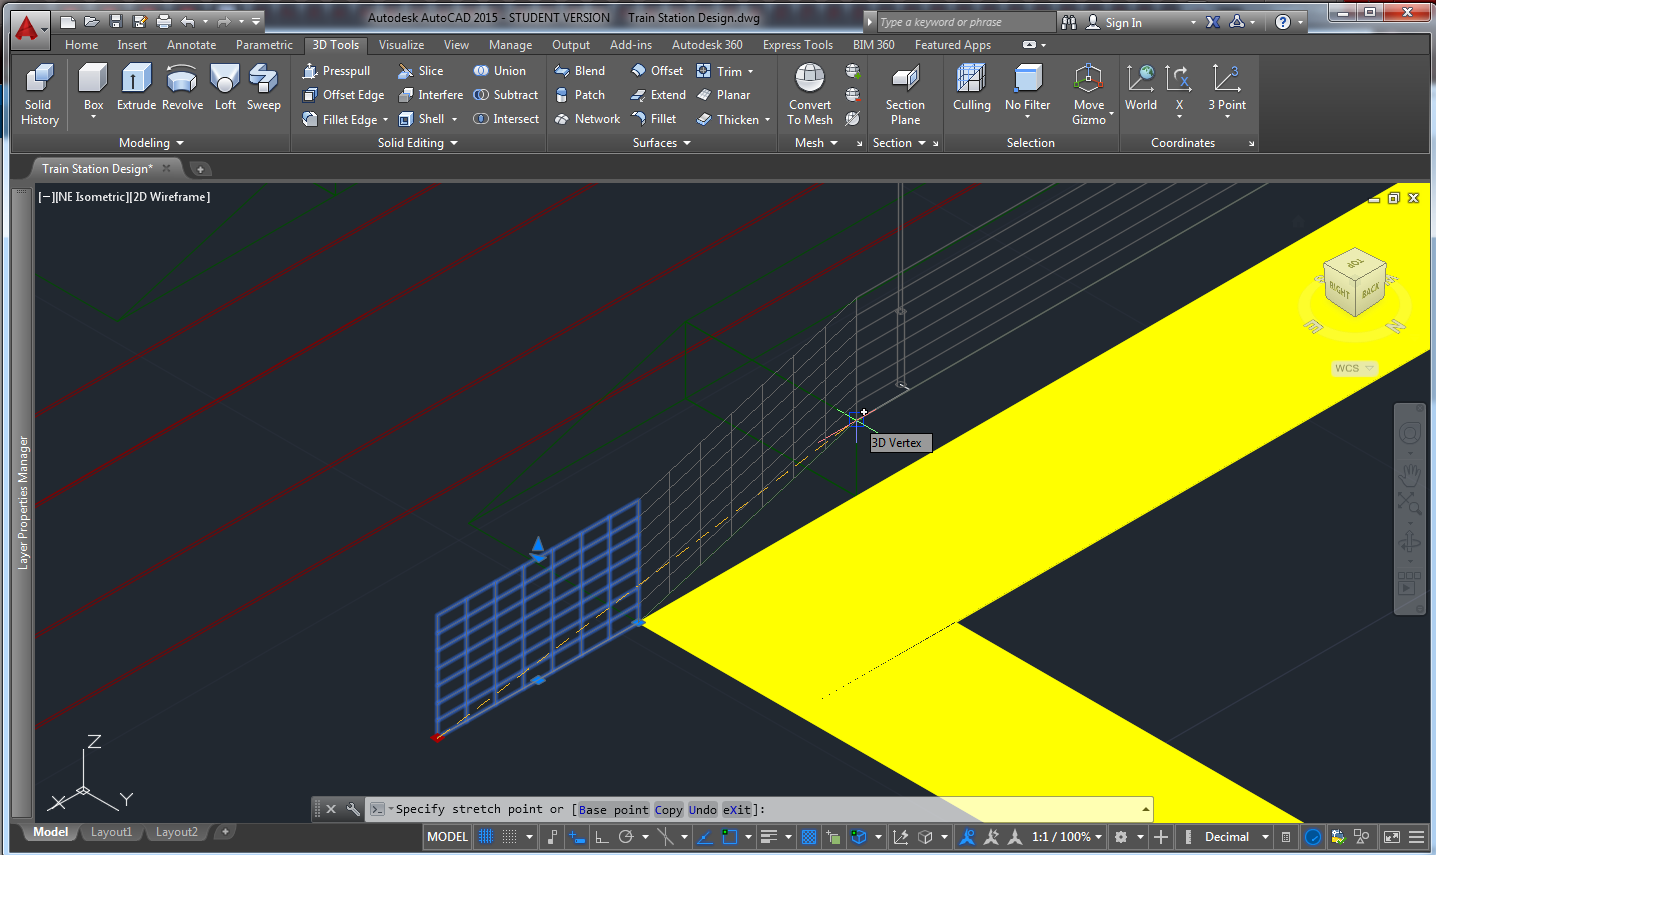1668x900 pixels.
Task: Run the Subtract command
Action: click(506, 95)
